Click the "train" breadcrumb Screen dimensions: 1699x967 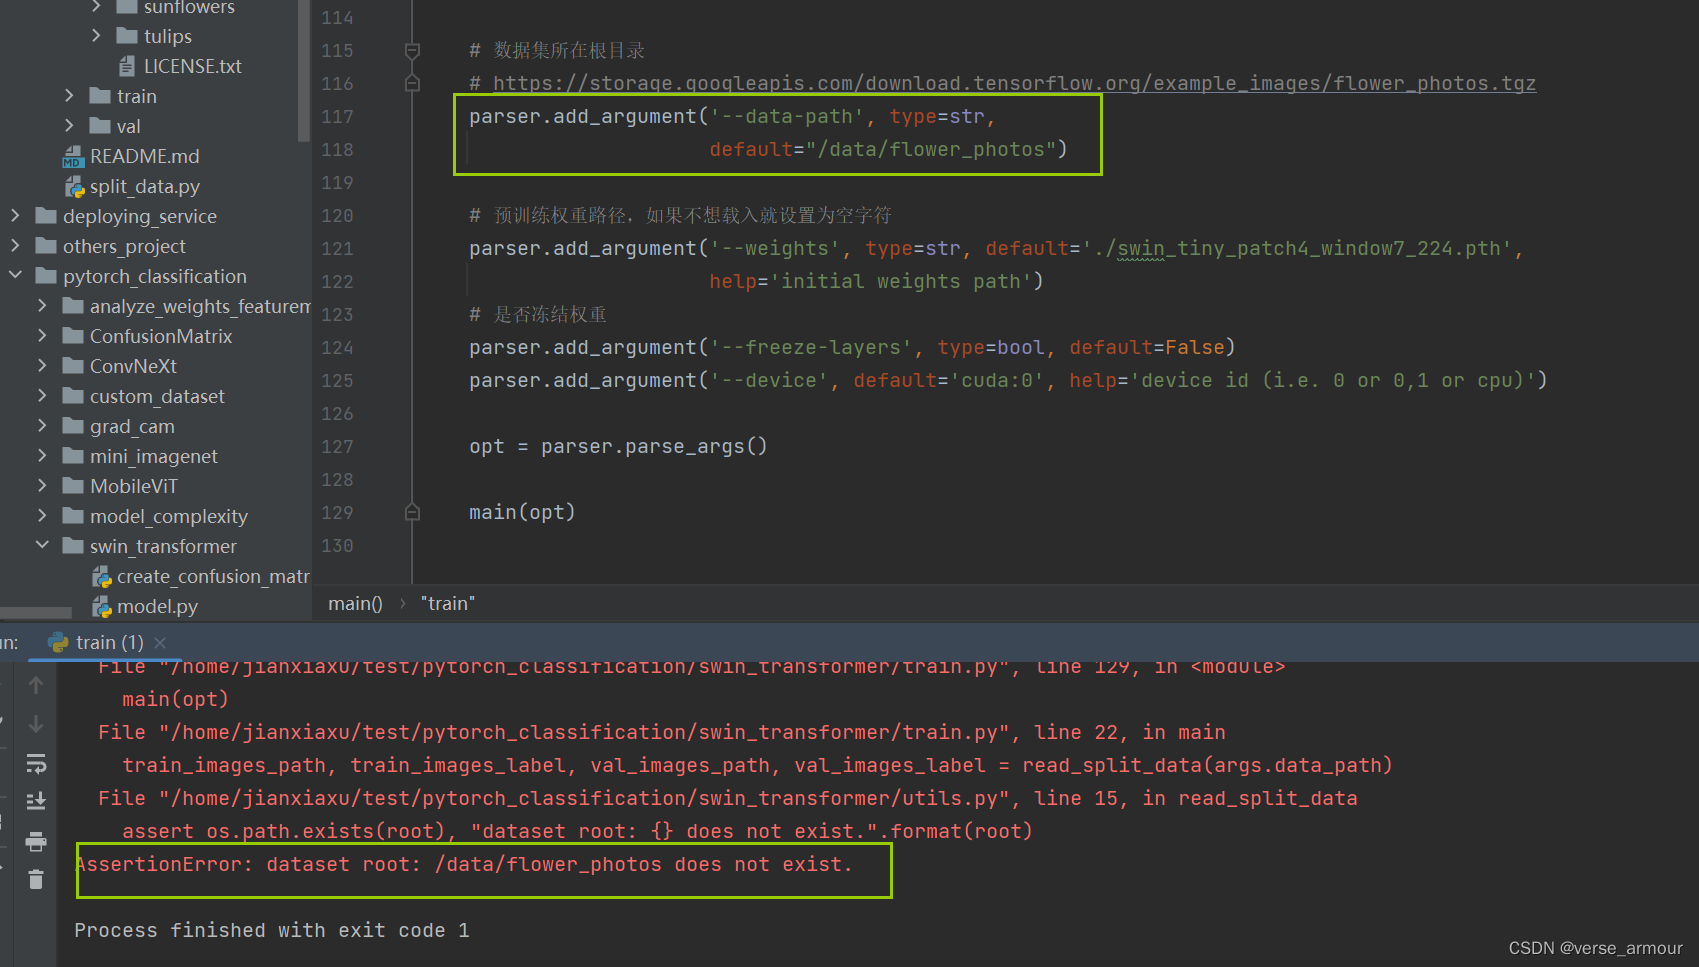(x=448, y=603)
